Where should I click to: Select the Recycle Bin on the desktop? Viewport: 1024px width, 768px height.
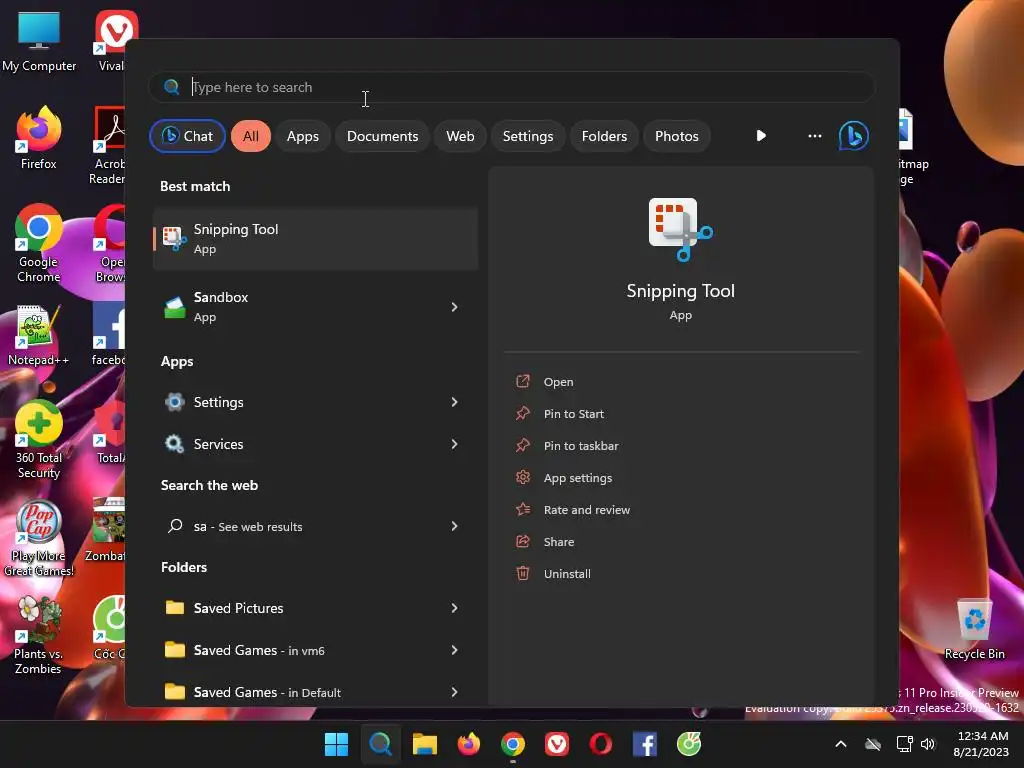[974, 630]
